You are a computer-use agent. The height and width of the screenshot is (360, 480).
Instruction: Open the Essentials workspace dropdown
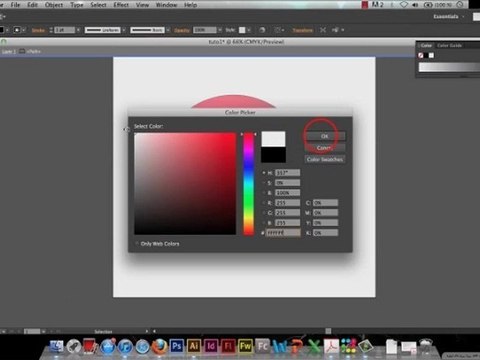point(449,16)
